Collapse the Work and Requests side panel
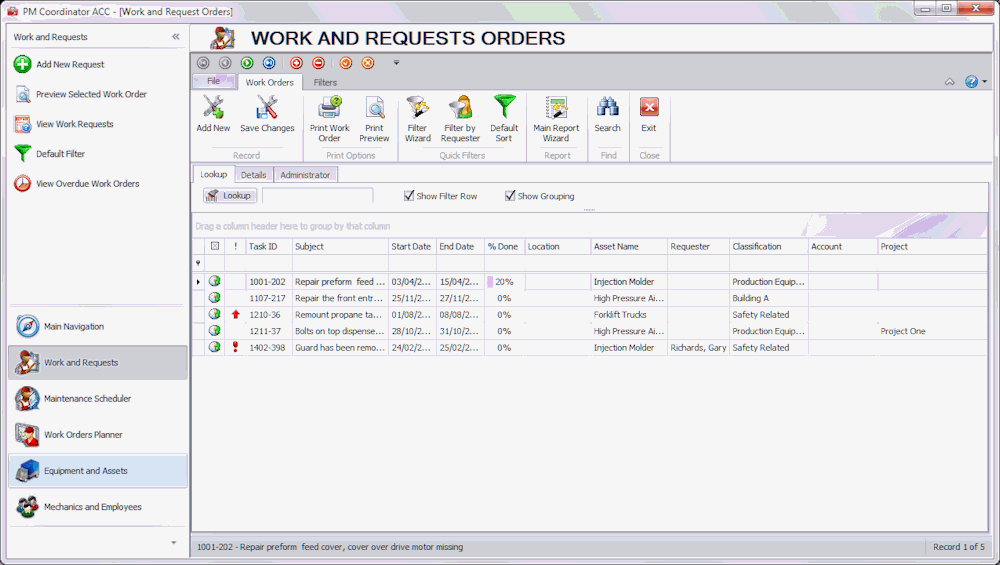Image resolution: width=1000 pixels, height=565 pixels. click(176, 37)
